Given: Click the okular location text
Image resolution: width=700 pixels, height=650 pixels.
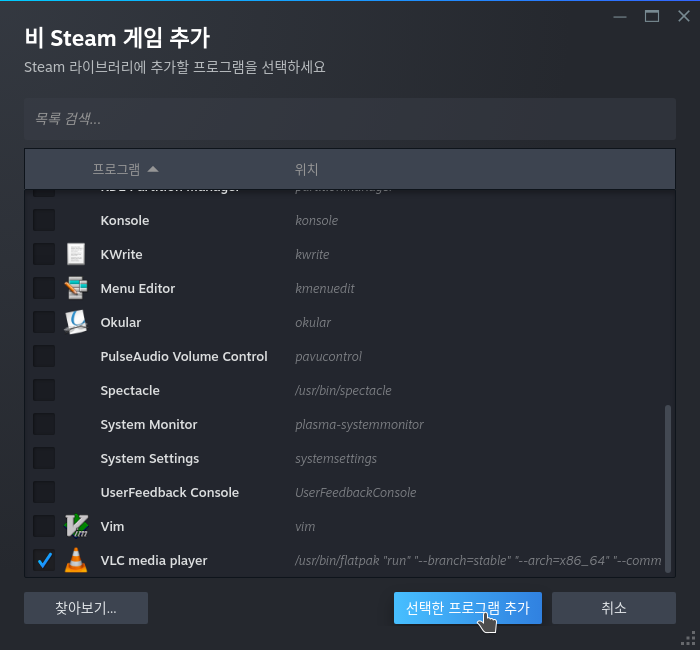Looking at the screenshot, I should (312, 322).
